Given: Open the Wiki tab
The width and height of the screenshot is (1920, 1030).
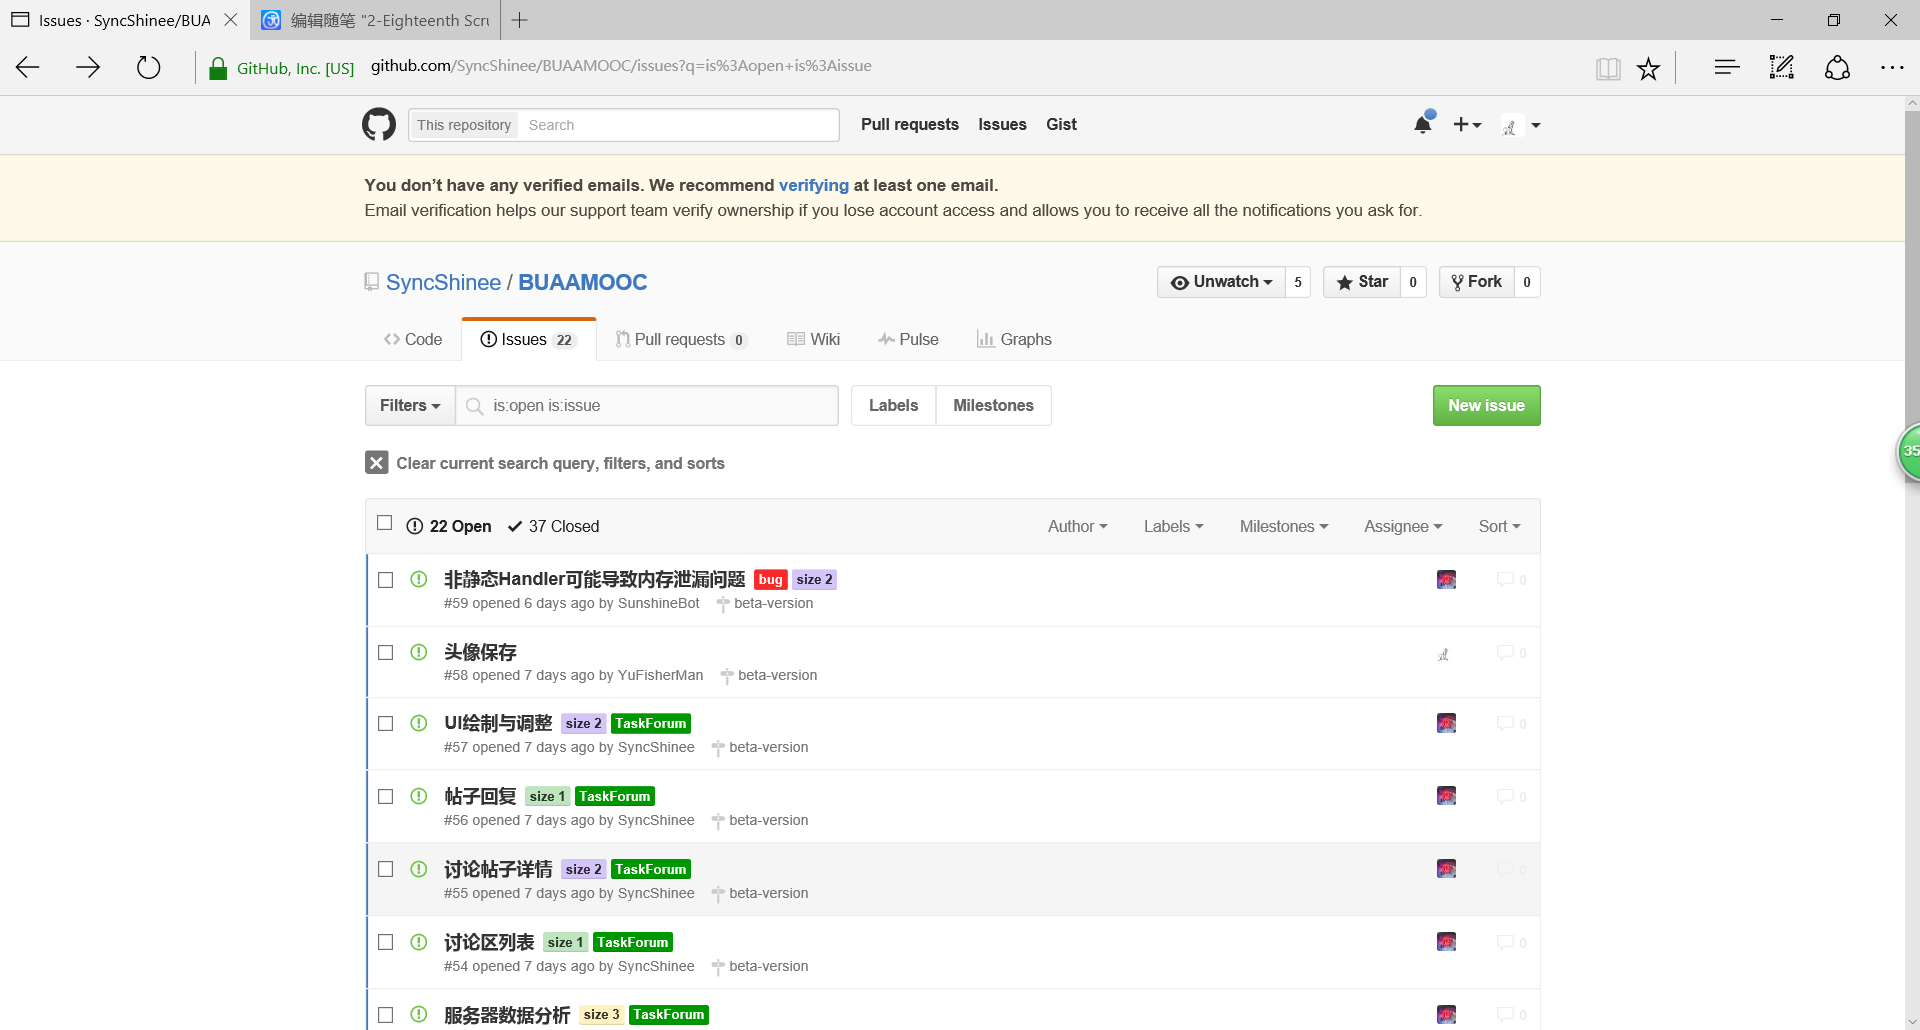Looking at the screenshot, I should click(813, 340).
